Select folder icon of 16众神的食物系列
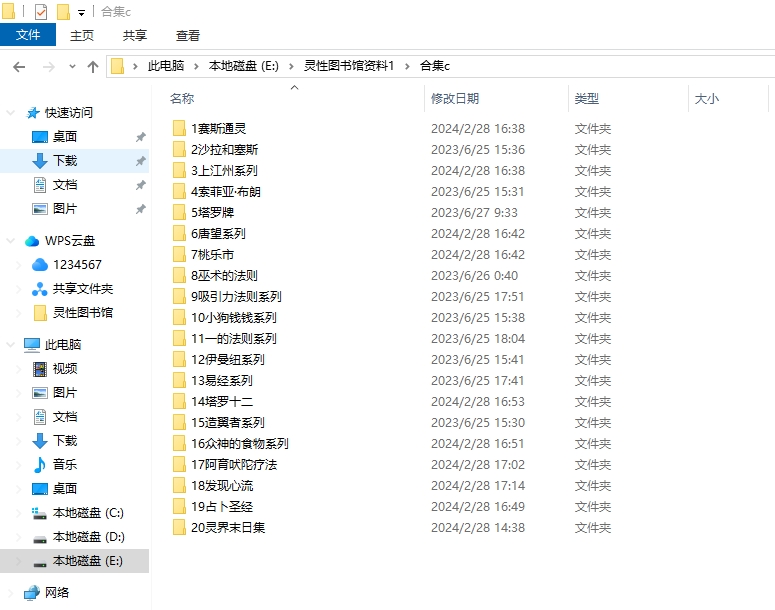The height and width of the screenshot is (610, 775). [x=179, y=443]
